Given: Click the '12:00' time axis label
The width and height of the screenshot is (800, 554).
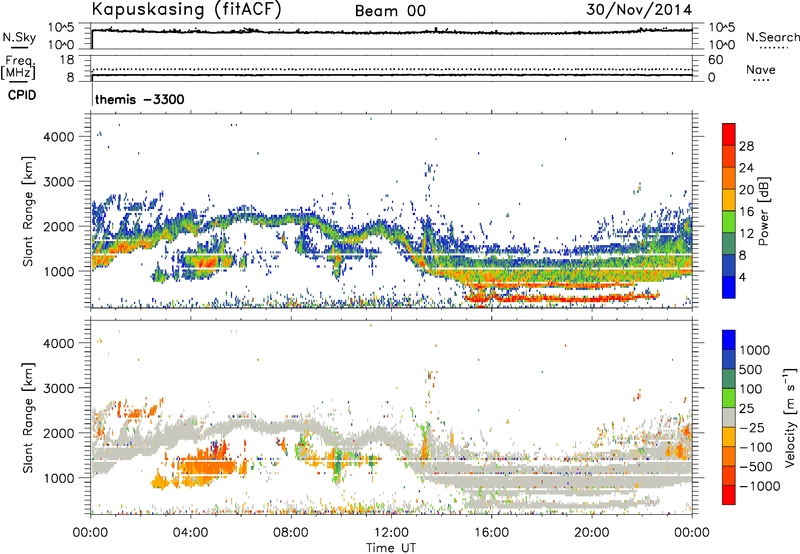Looking at the screenshot, I should (391, 533).
